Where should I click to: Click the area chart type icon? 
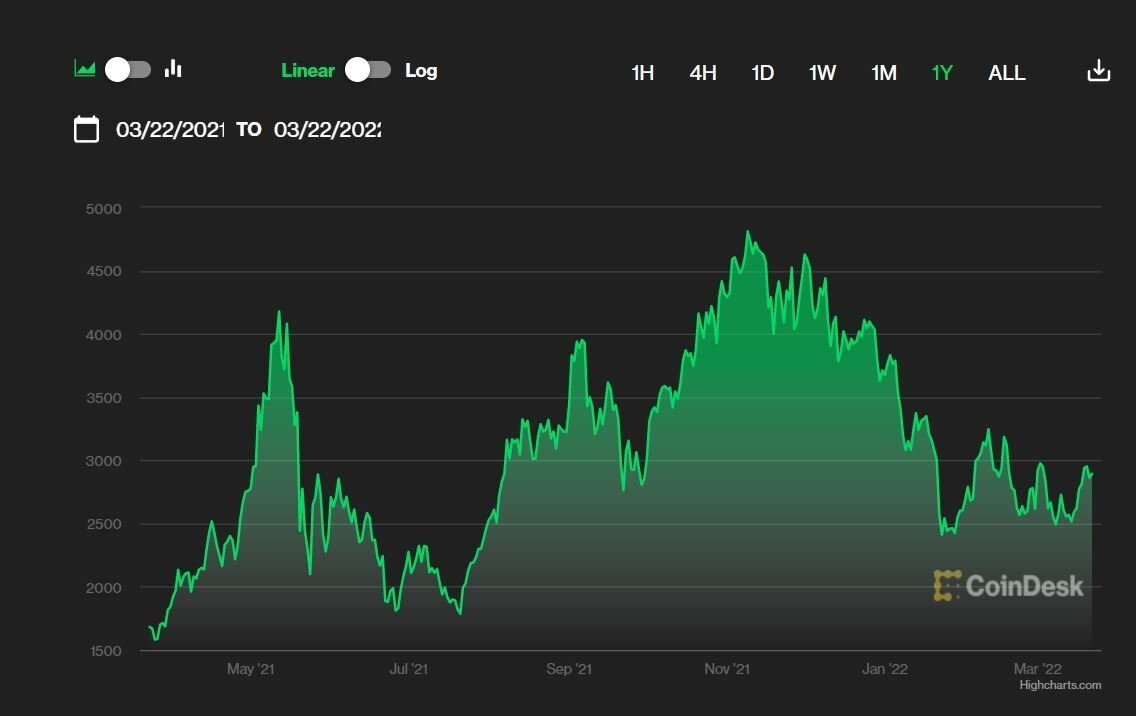85,69
